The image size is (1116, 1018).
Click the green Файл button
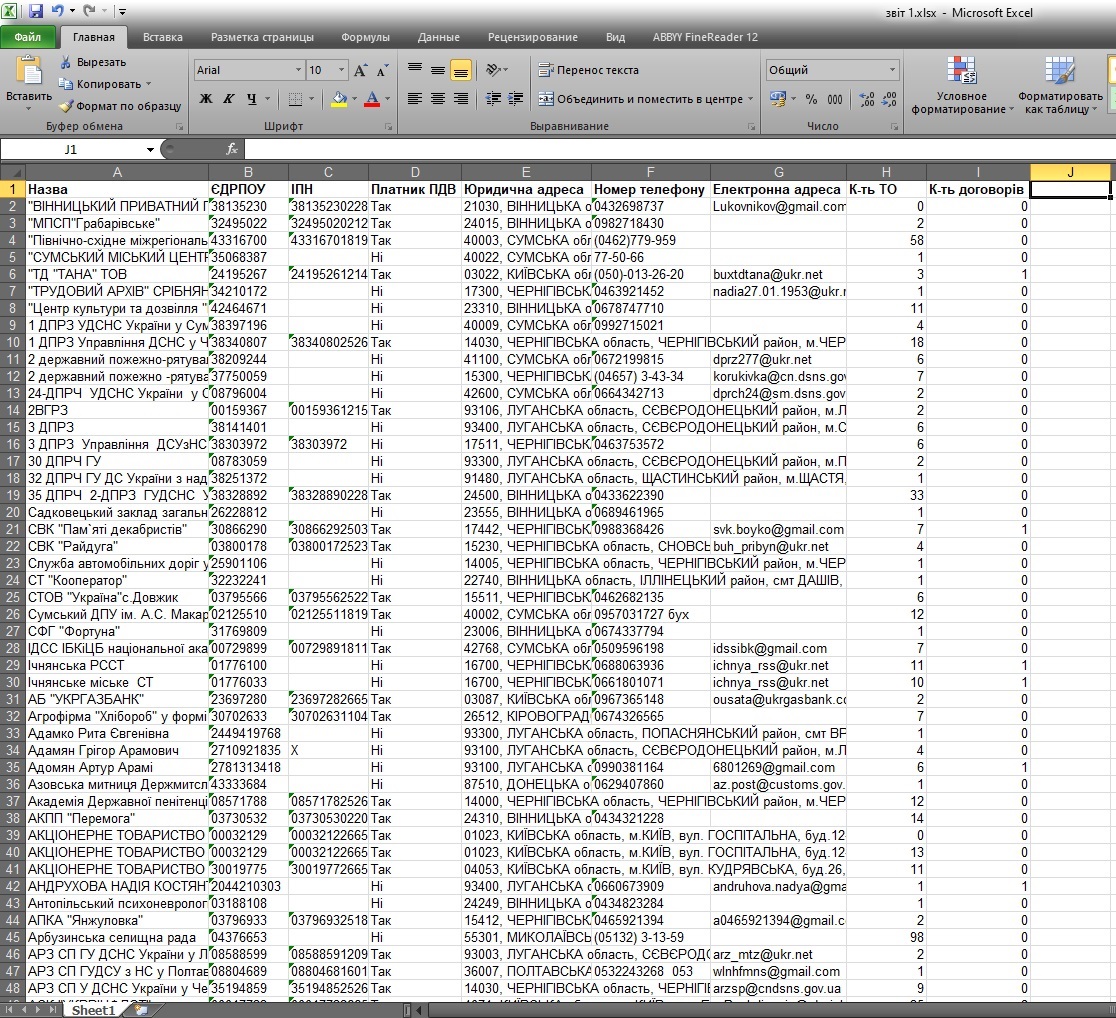click(28, 37)
